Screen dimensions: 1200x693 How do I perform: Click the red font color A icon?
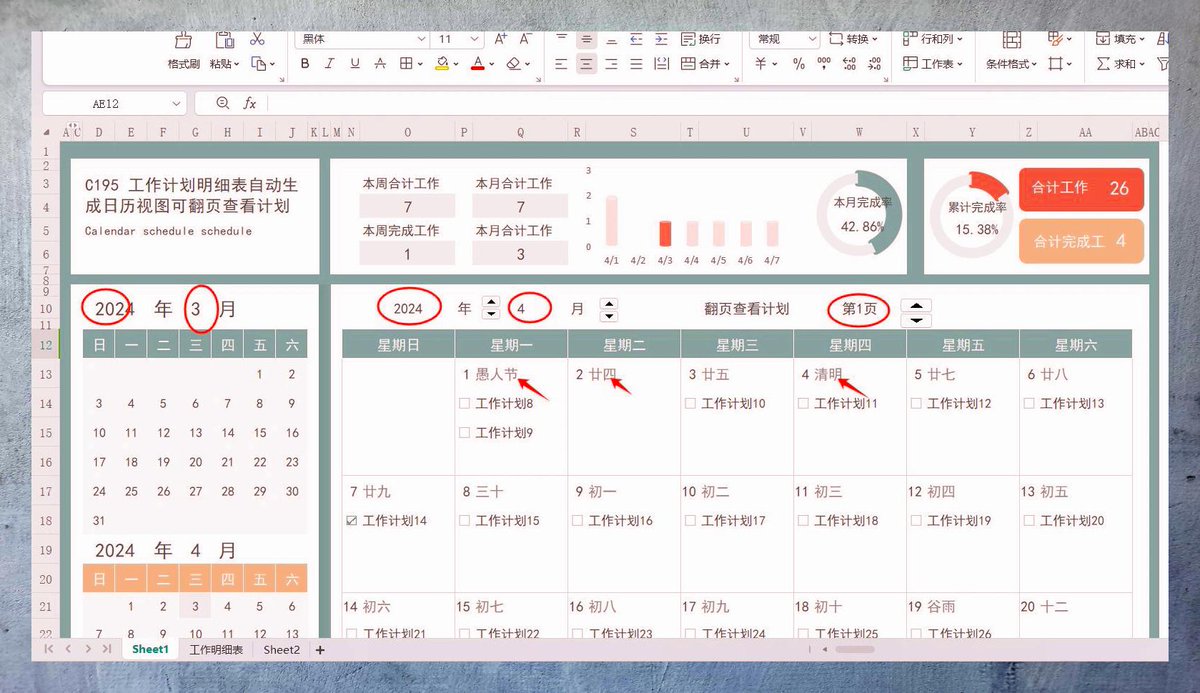477,63
